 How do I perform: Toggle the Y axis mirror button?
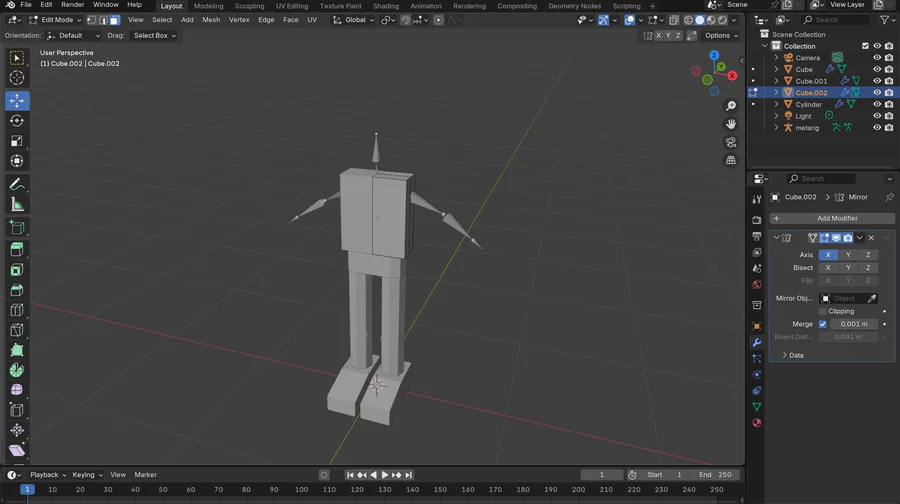(x=848, y=255)
